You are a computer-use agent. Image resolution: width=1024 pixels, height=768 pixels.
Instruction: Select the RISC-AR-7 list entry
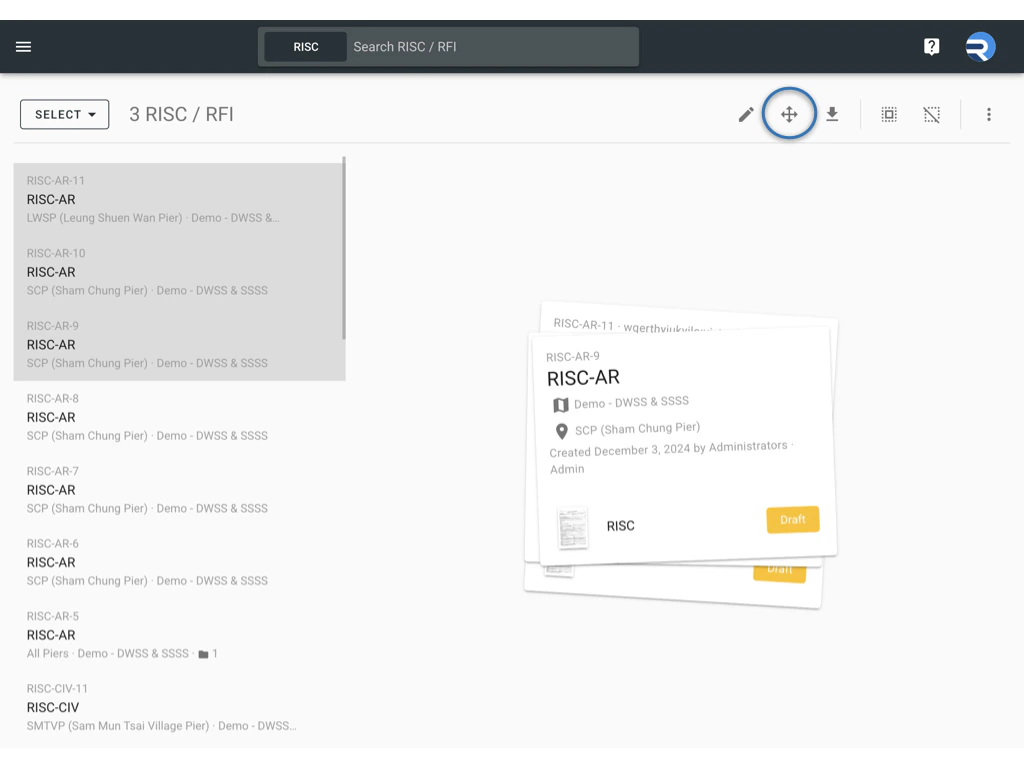179,489
